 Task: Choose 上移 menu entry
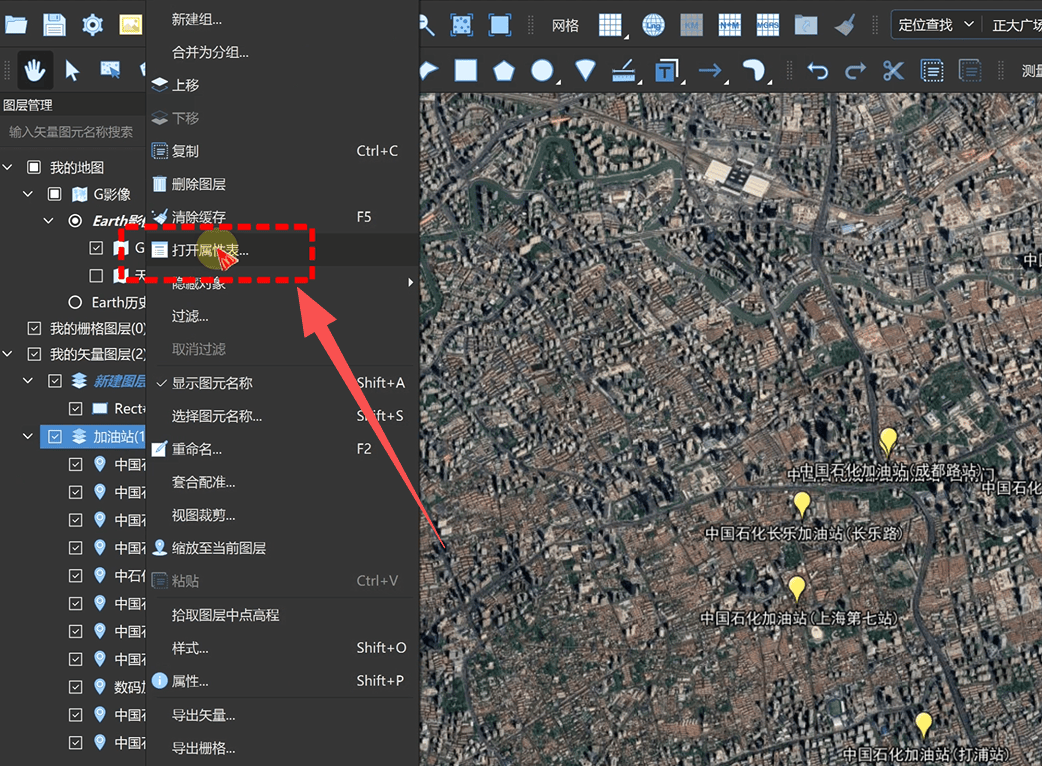click(x=282, y=85)
